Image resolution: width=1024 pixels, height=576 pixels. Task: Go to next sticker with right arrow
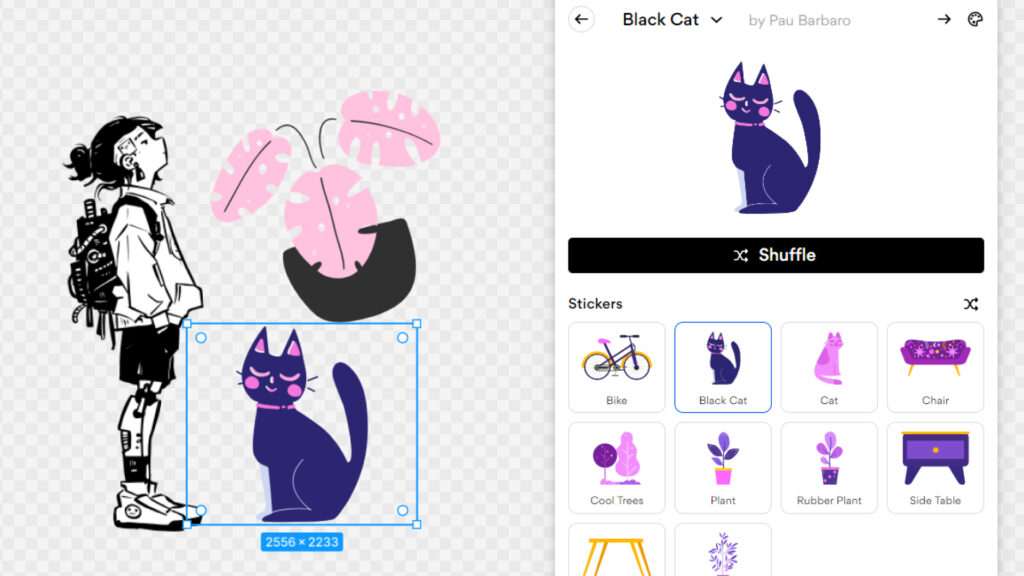pos(944,20)
